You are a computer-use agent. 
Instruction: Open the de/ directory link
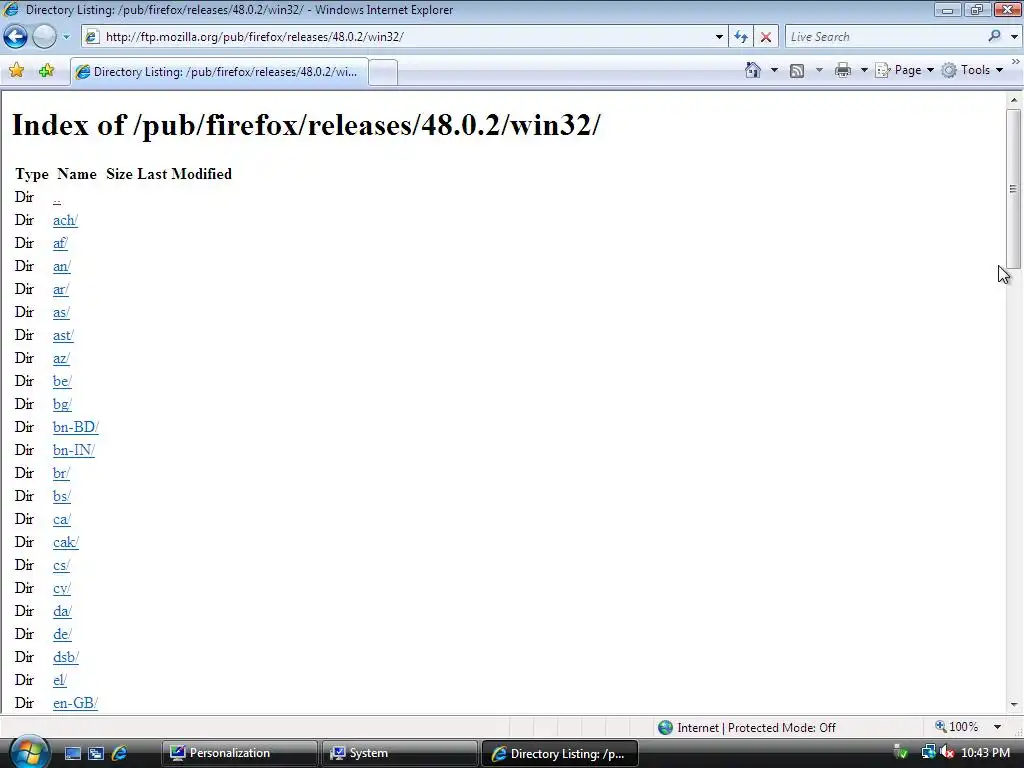[x=62, y=634]
